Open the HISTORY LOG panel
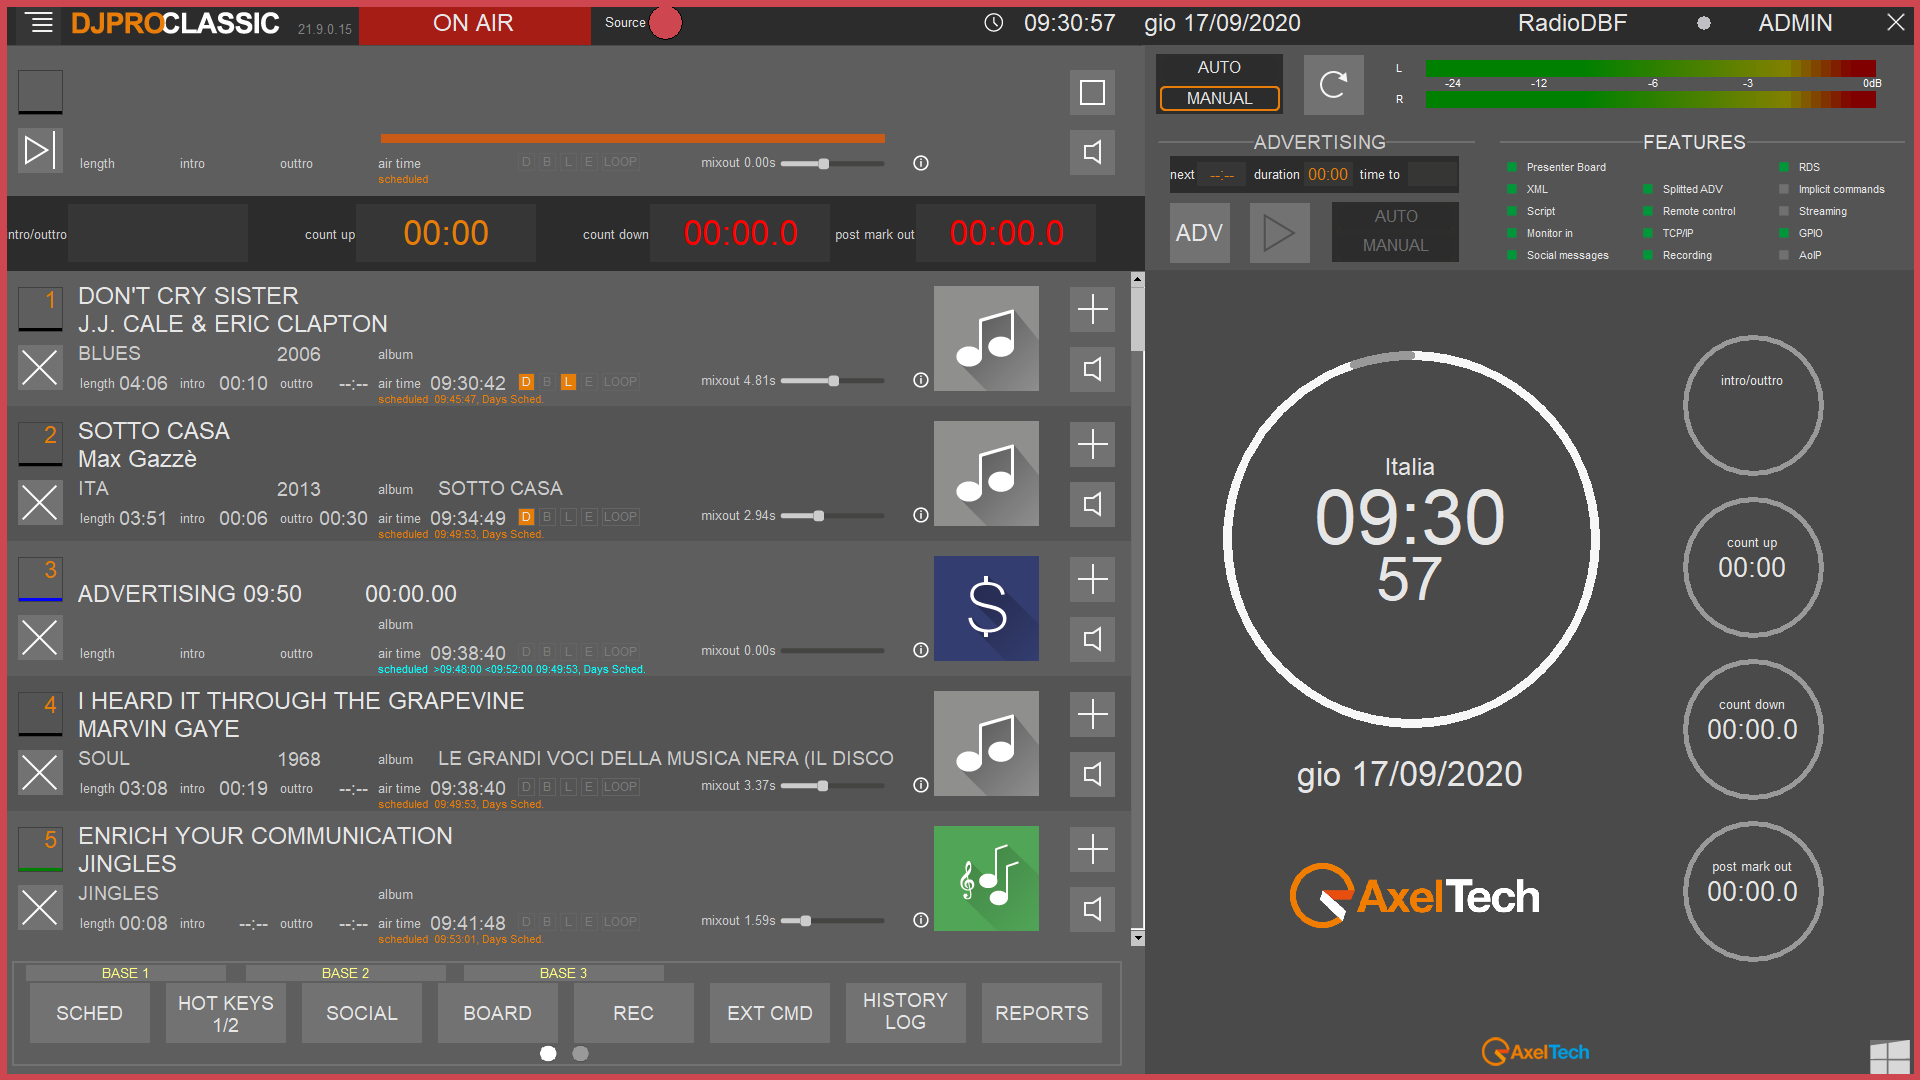 (x=905, y=1012)
